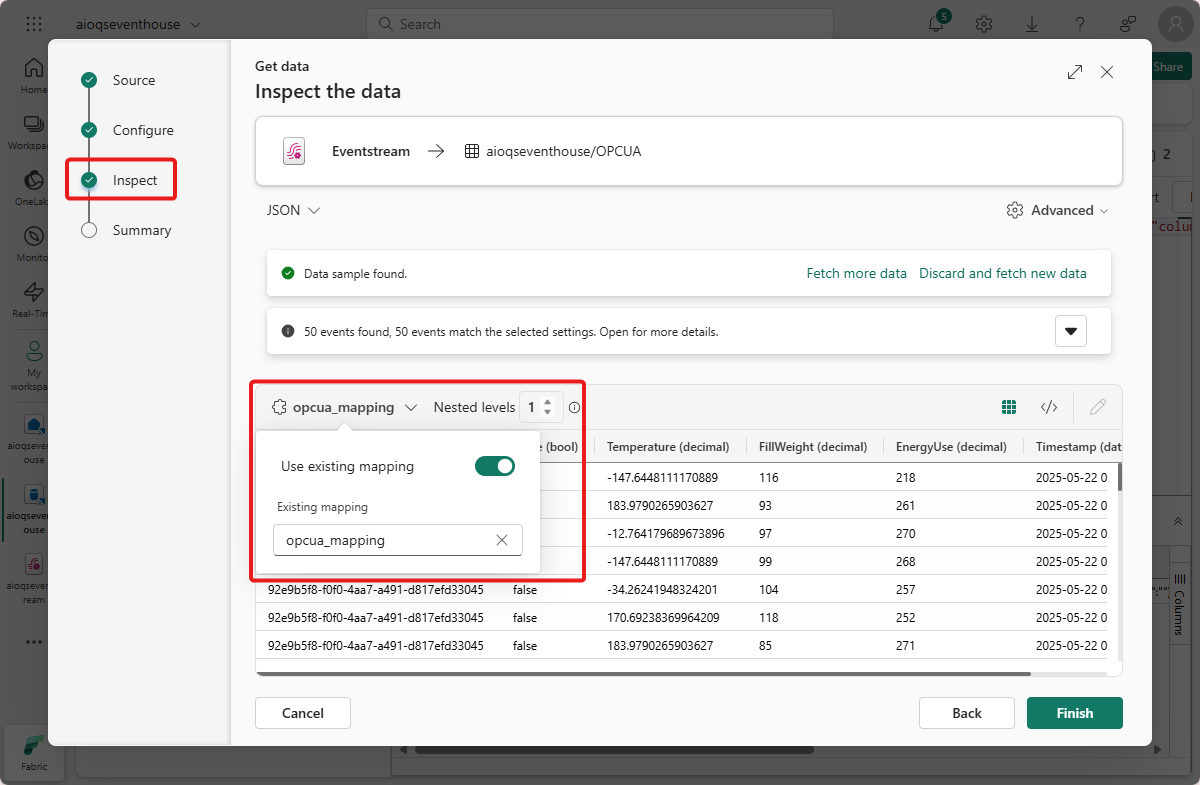Select the Summary step
The width and height of the screenshot is (1200, 785).
pyautogui.click(x=141, y=230)
